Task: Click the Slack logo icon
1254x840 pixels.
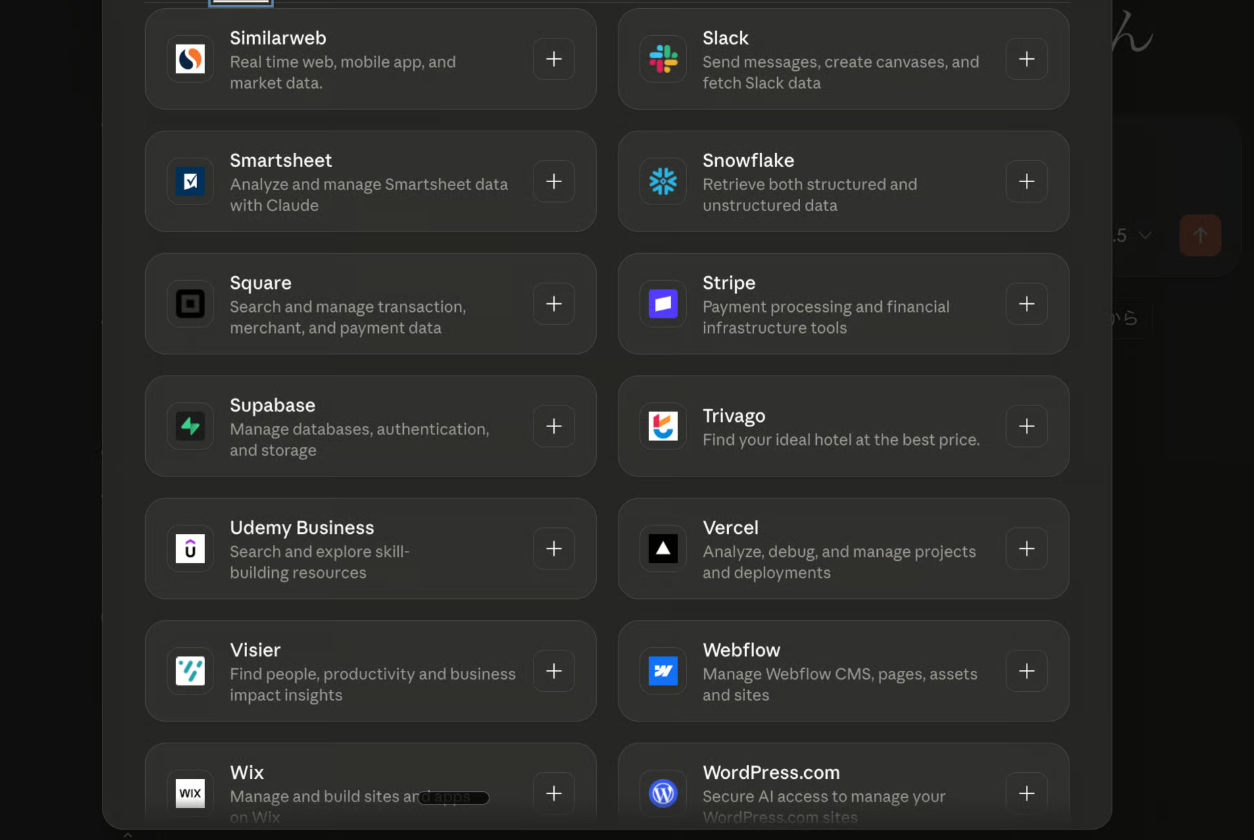Action: (663, 59)
